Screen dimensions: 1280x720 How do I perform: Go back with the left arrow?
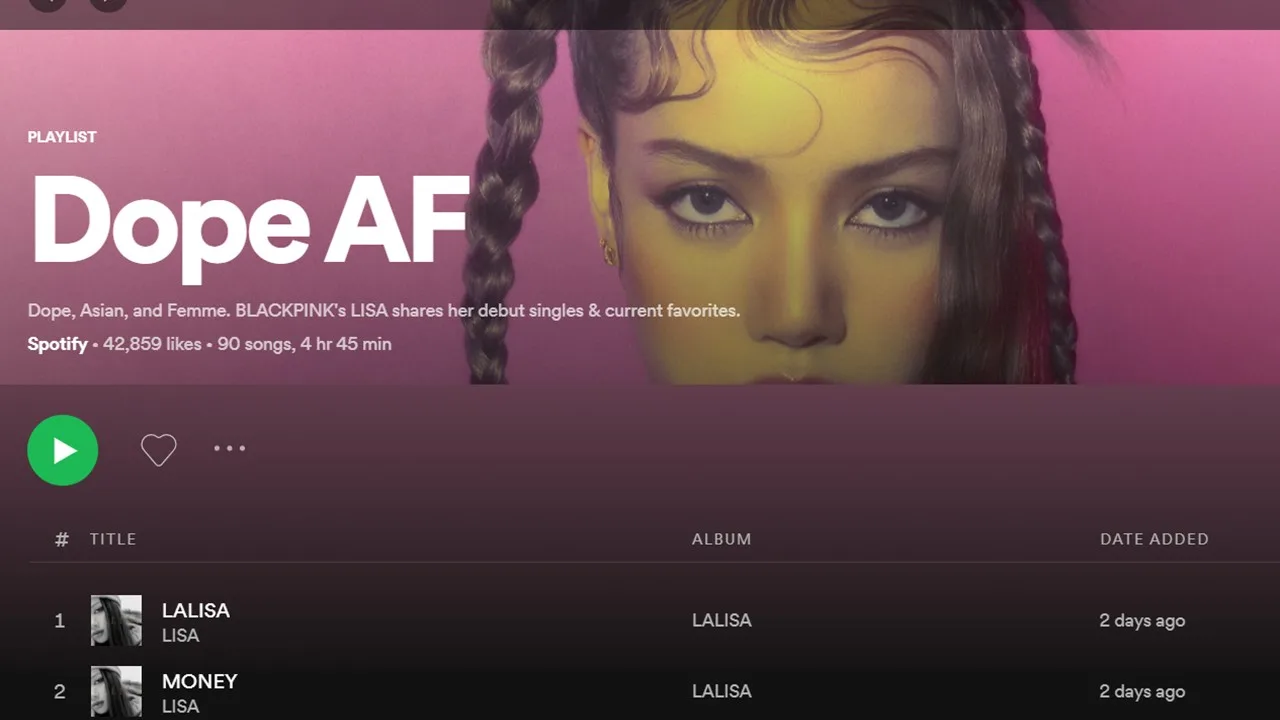click(48, 4)
